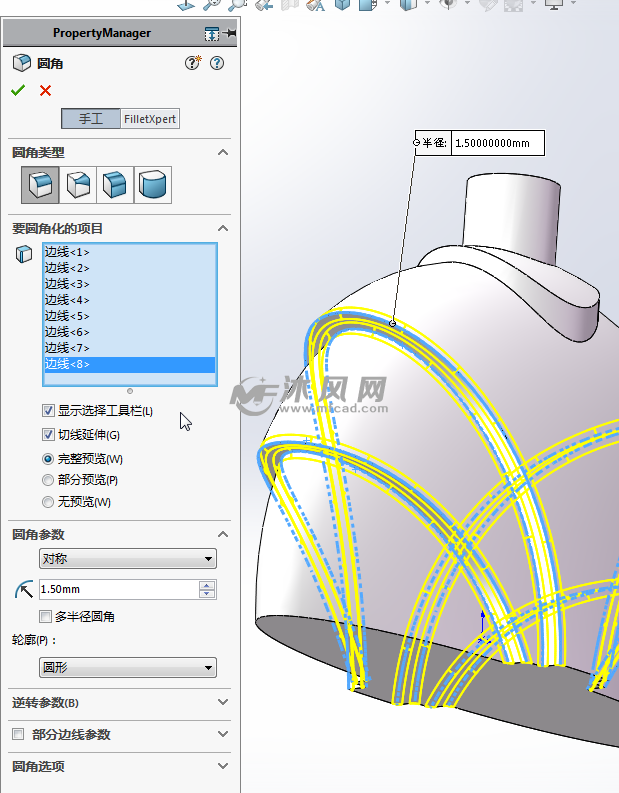This screenshot has height=793, width=619.
Task: Collapse the 圆角参数 section
Action: click(x=223, y=534)
